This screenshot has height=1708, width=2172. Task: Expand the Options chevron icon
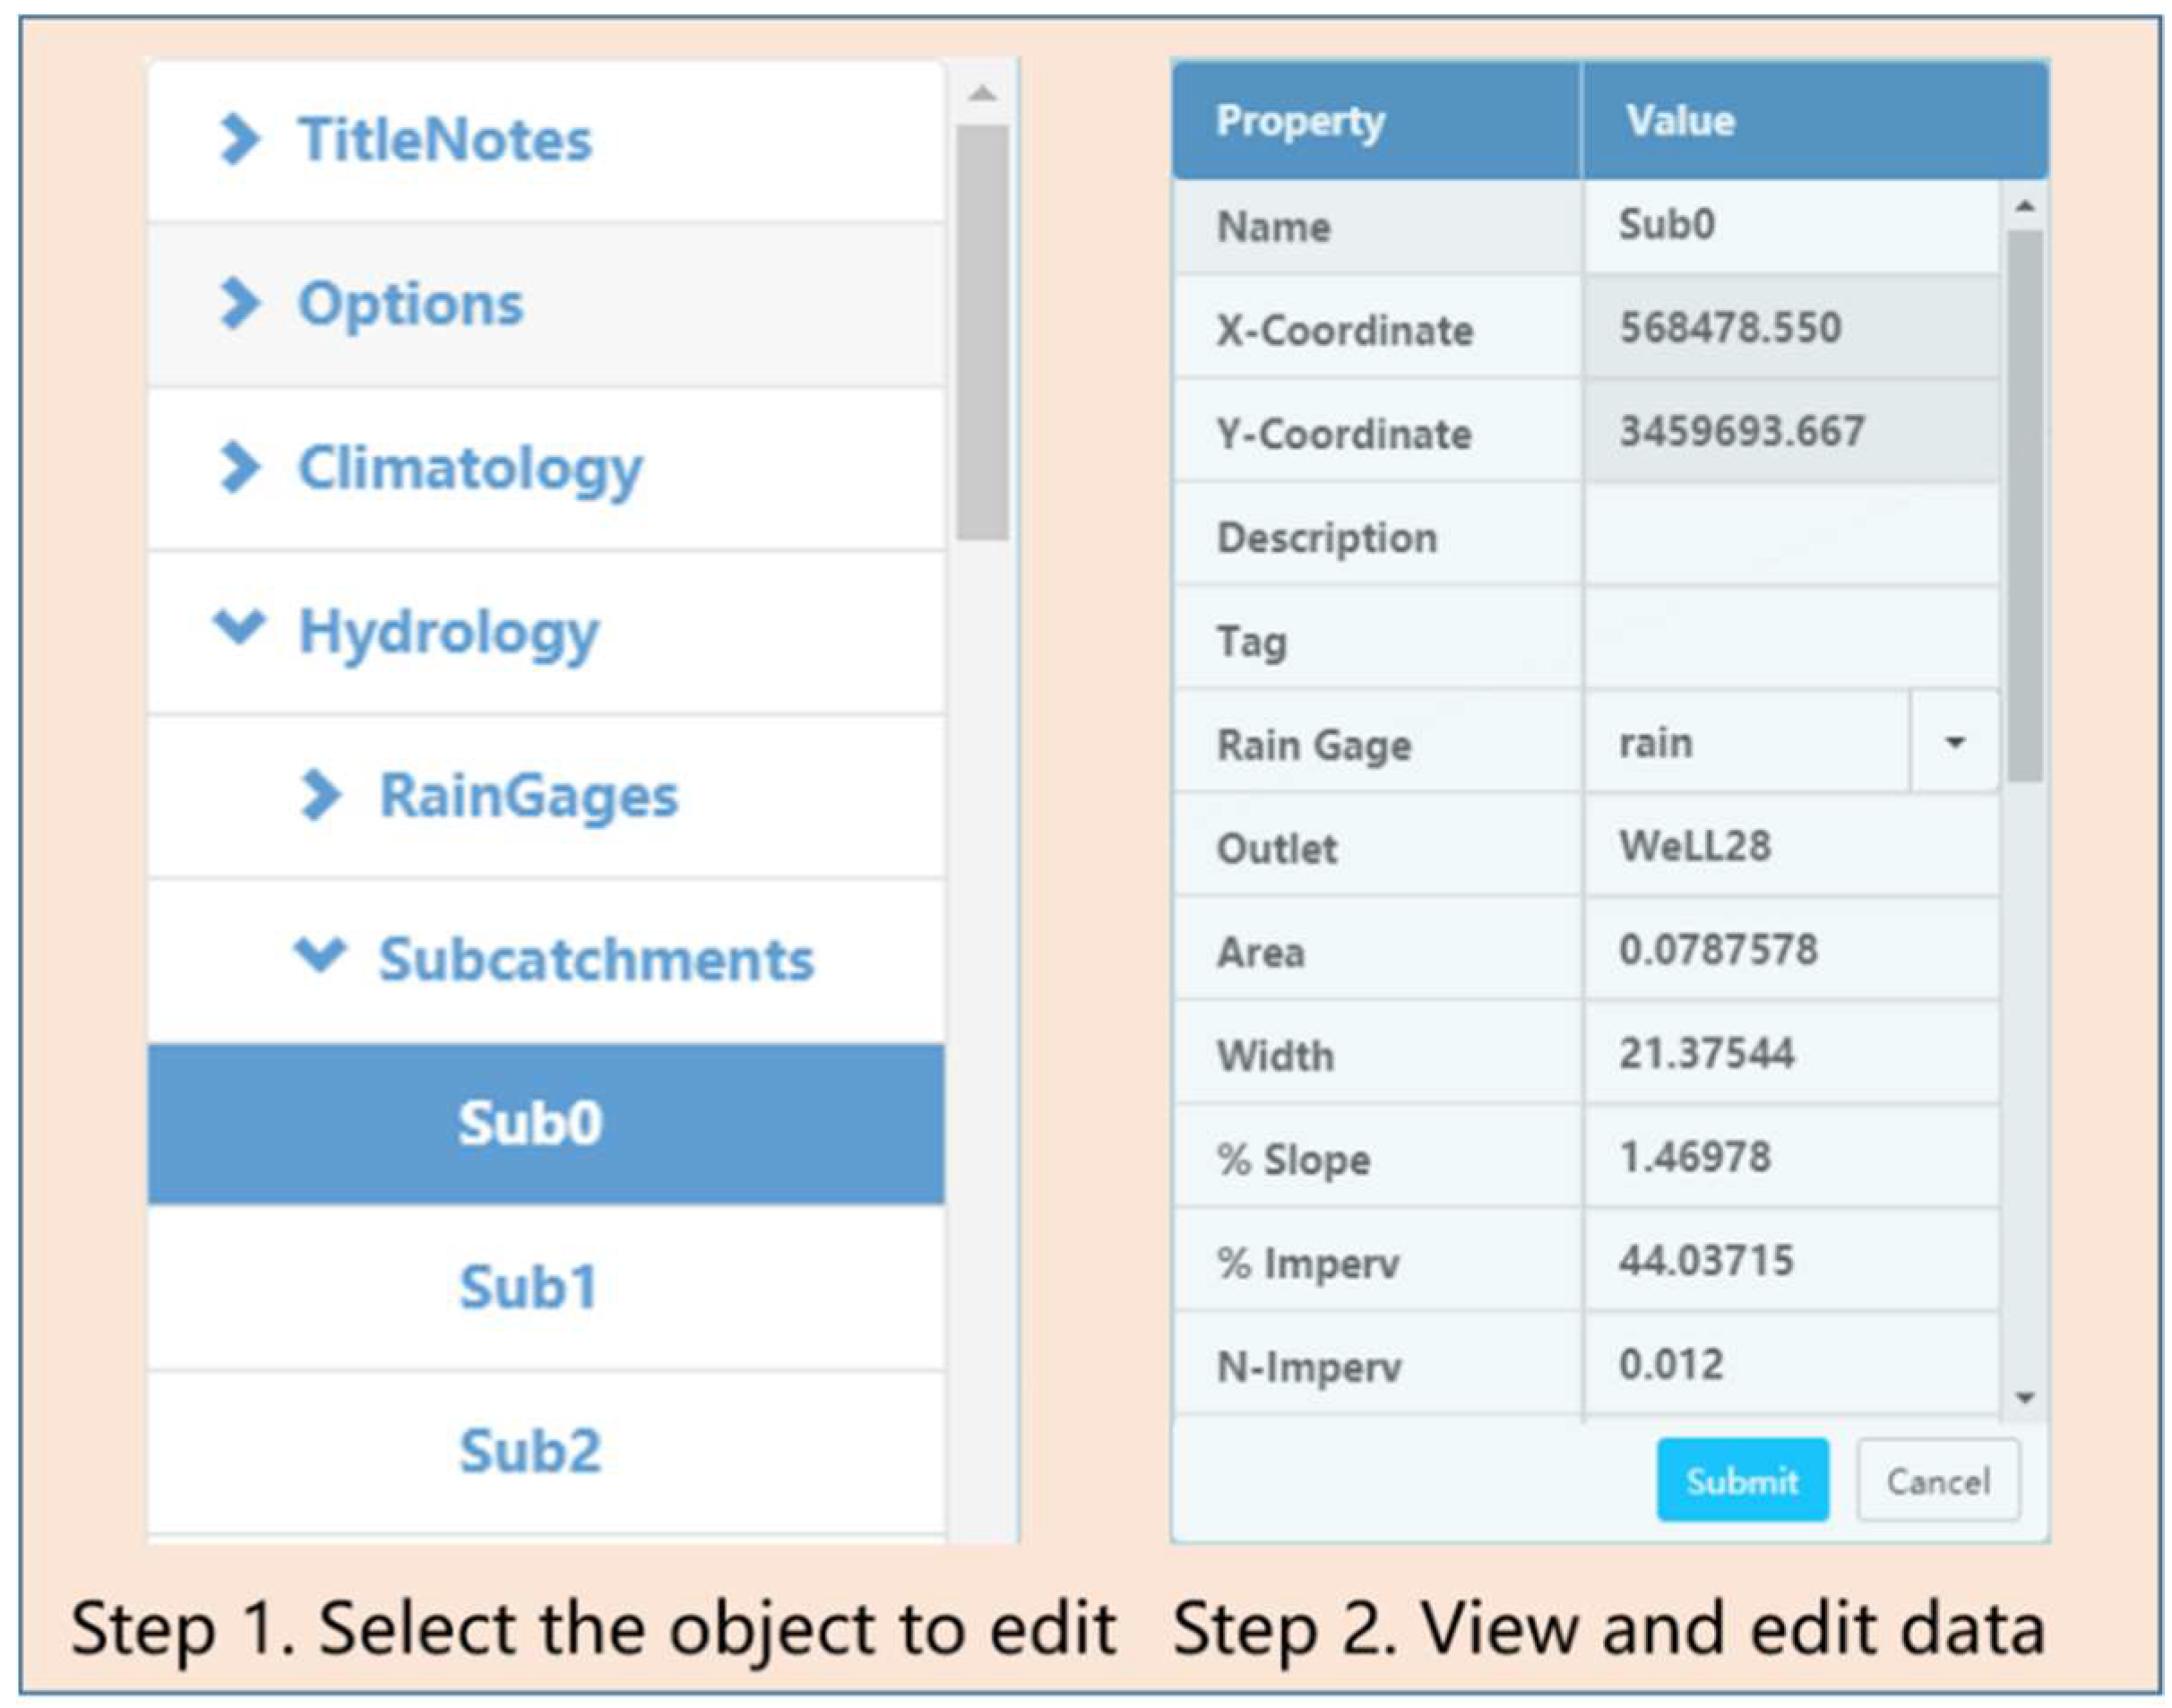point(239,303)
